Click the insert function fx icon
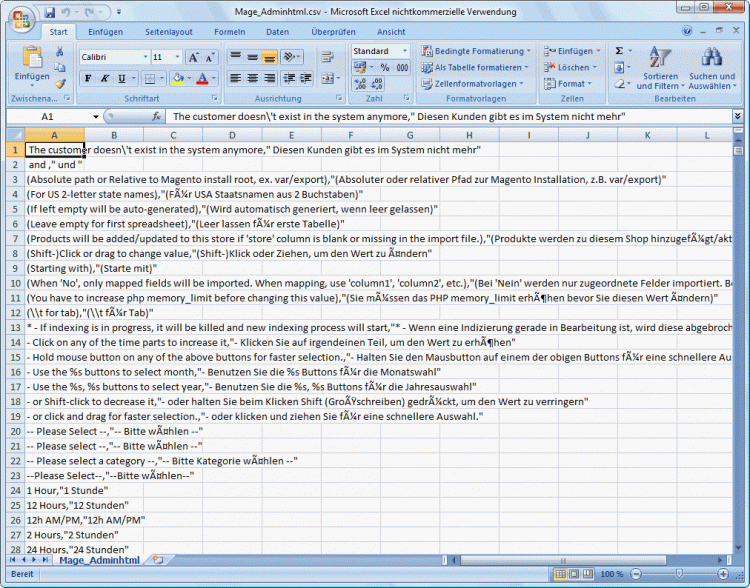 pyautogui.click(x=155, y=116)
